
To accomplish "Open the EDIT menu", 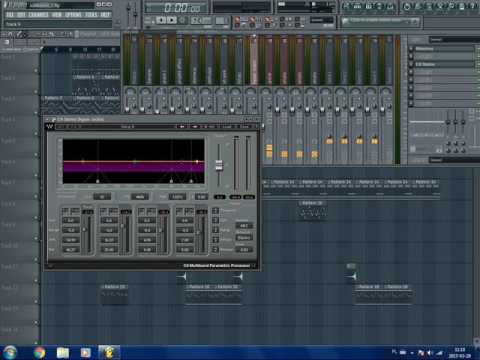I will (x=21, y=15).
